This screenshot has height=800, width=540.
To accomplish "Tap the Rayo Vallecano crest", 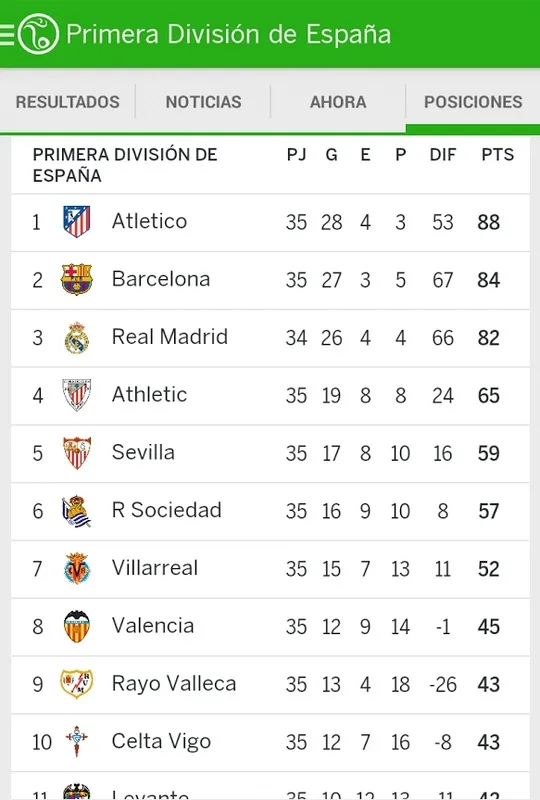I will click(x=77, y=684).
